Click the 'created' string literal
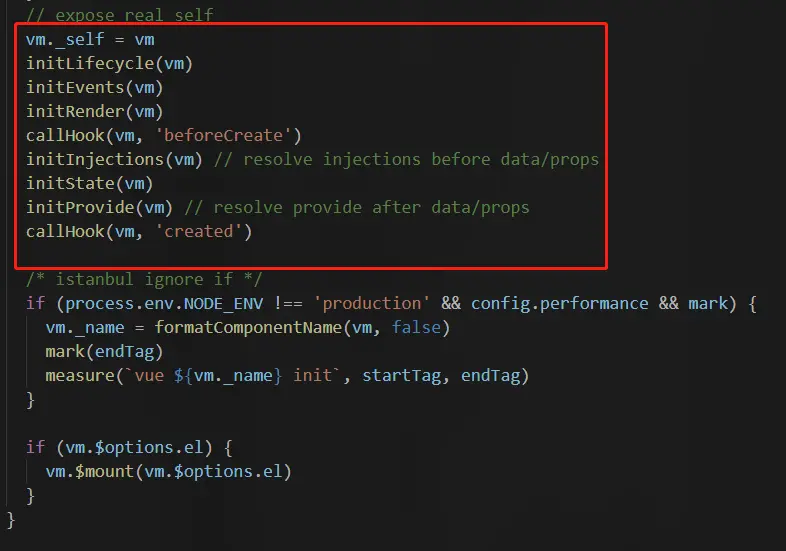 point(199,232)
